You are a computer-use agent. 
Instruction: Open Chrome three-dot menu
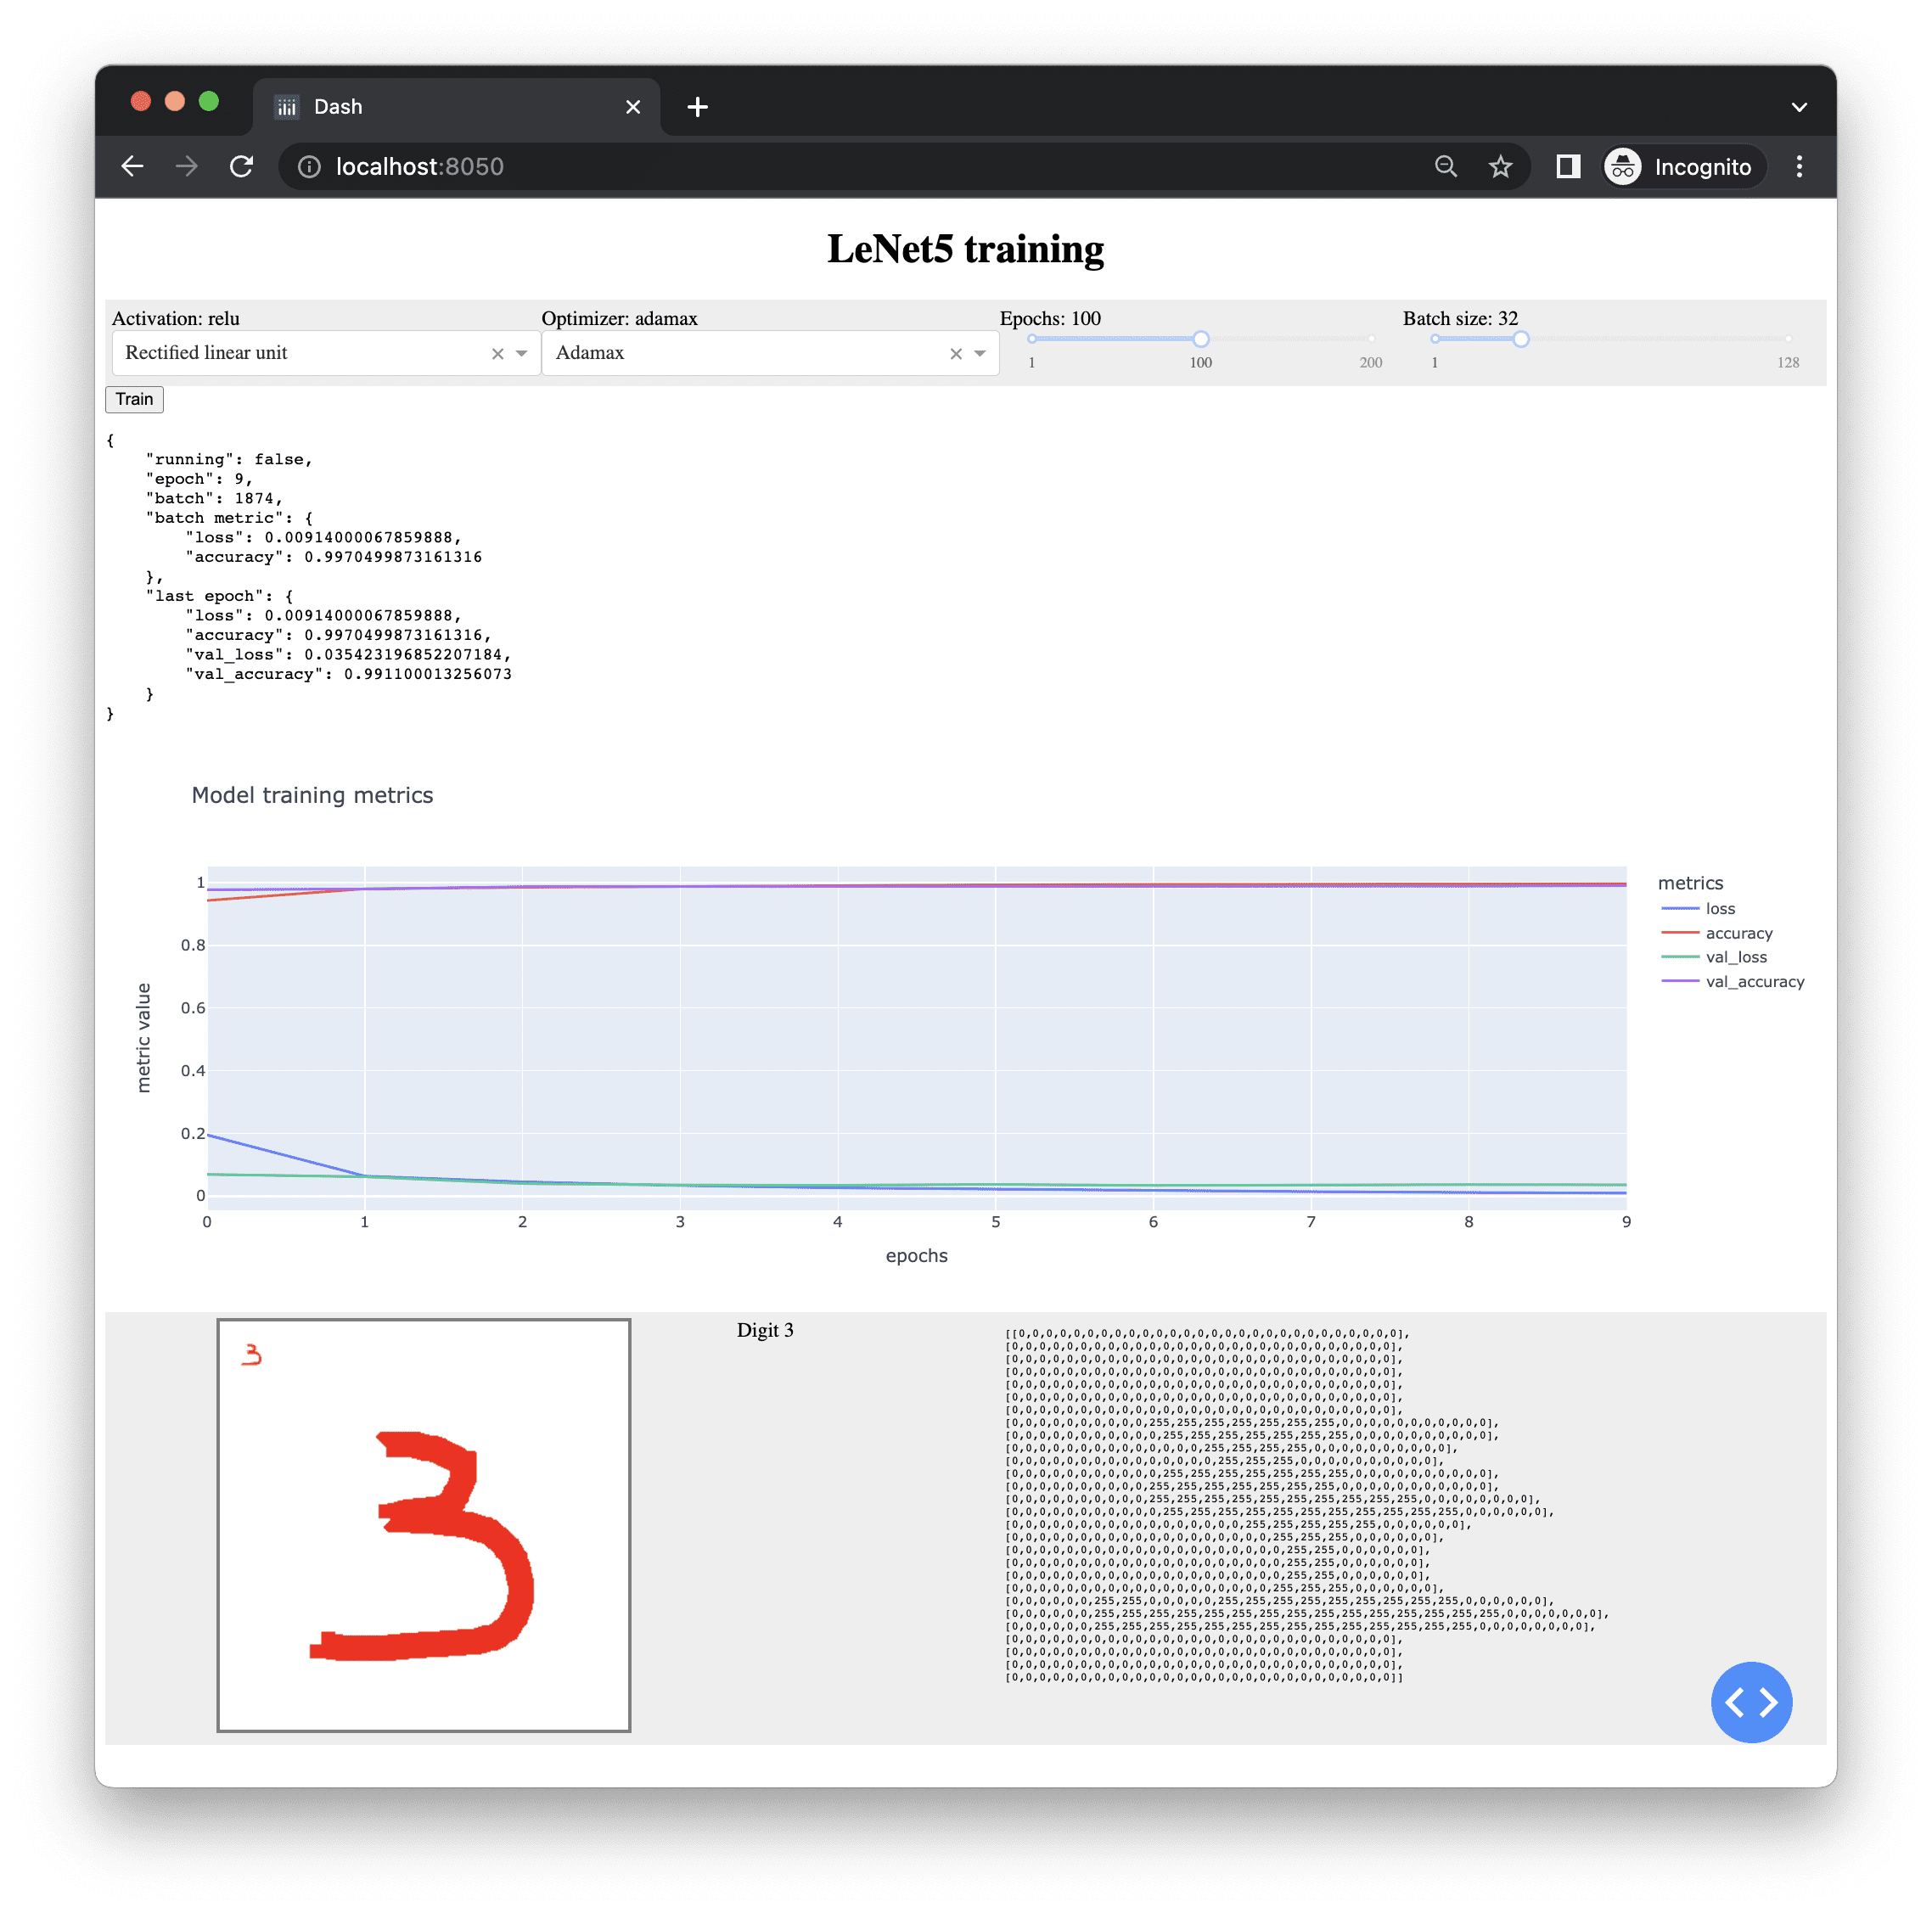click(x=1798, y=166)
